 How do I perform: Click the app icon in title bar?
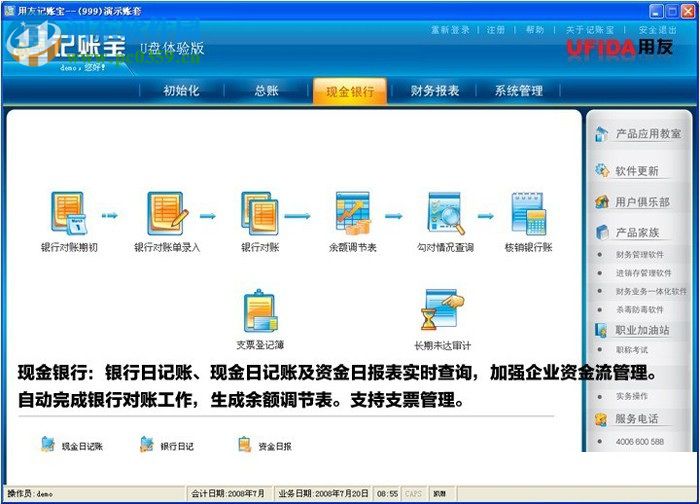8,10
